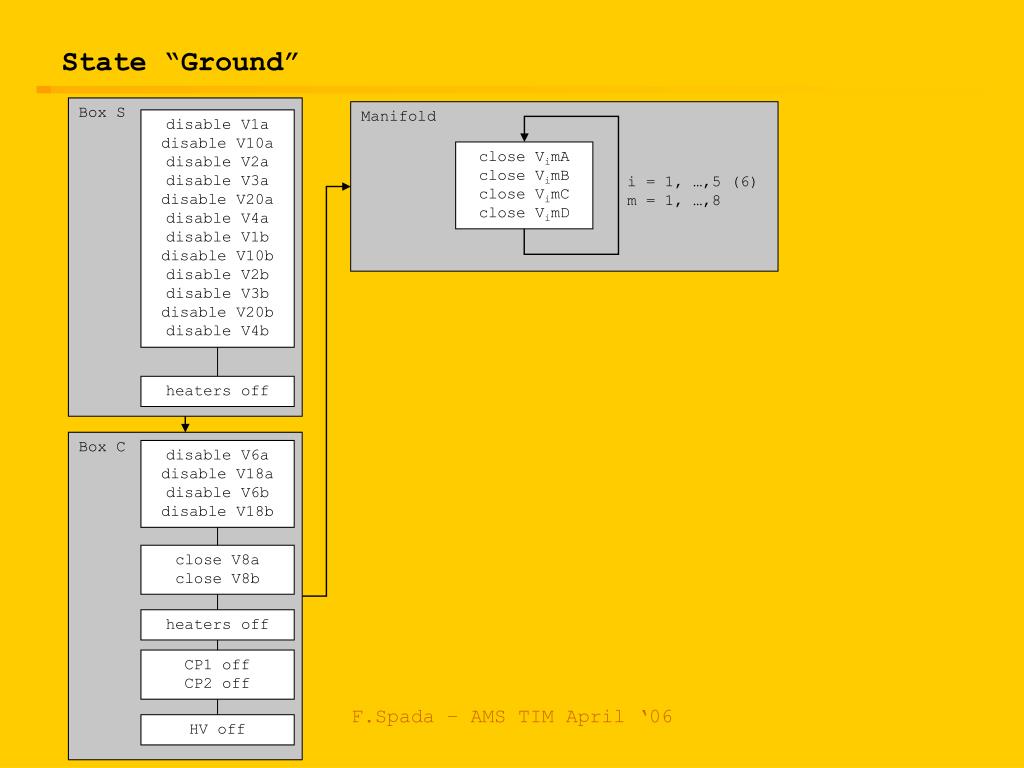Pick the line "close VimC"
This screenshot has height=768, width=1024.
[524, 195]
